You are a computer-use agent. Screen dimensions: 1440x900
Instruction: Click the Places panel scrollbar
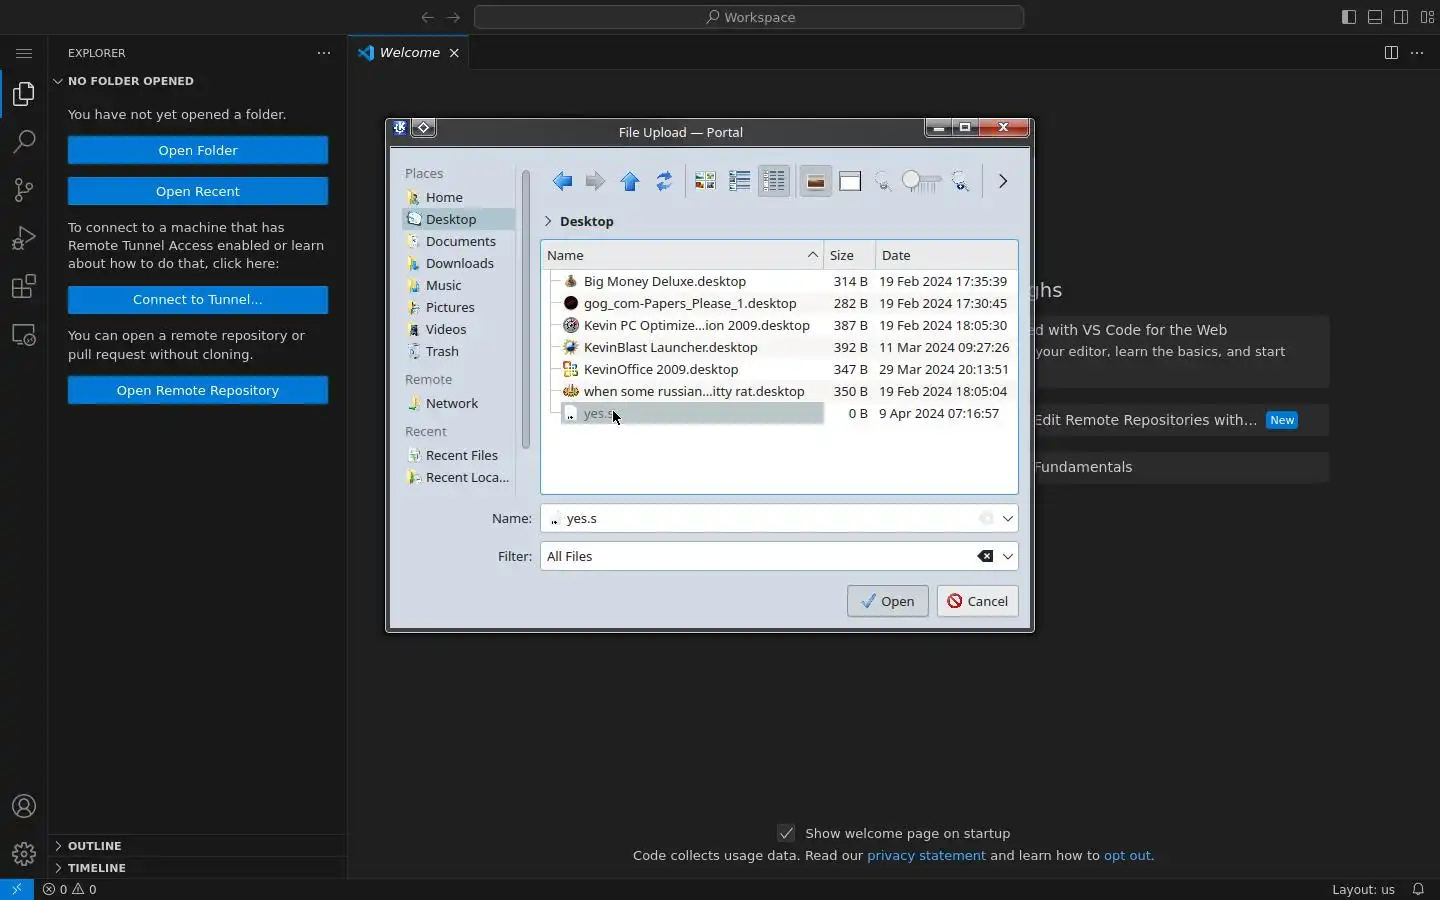pyautogui.click(x=526, y=310)
